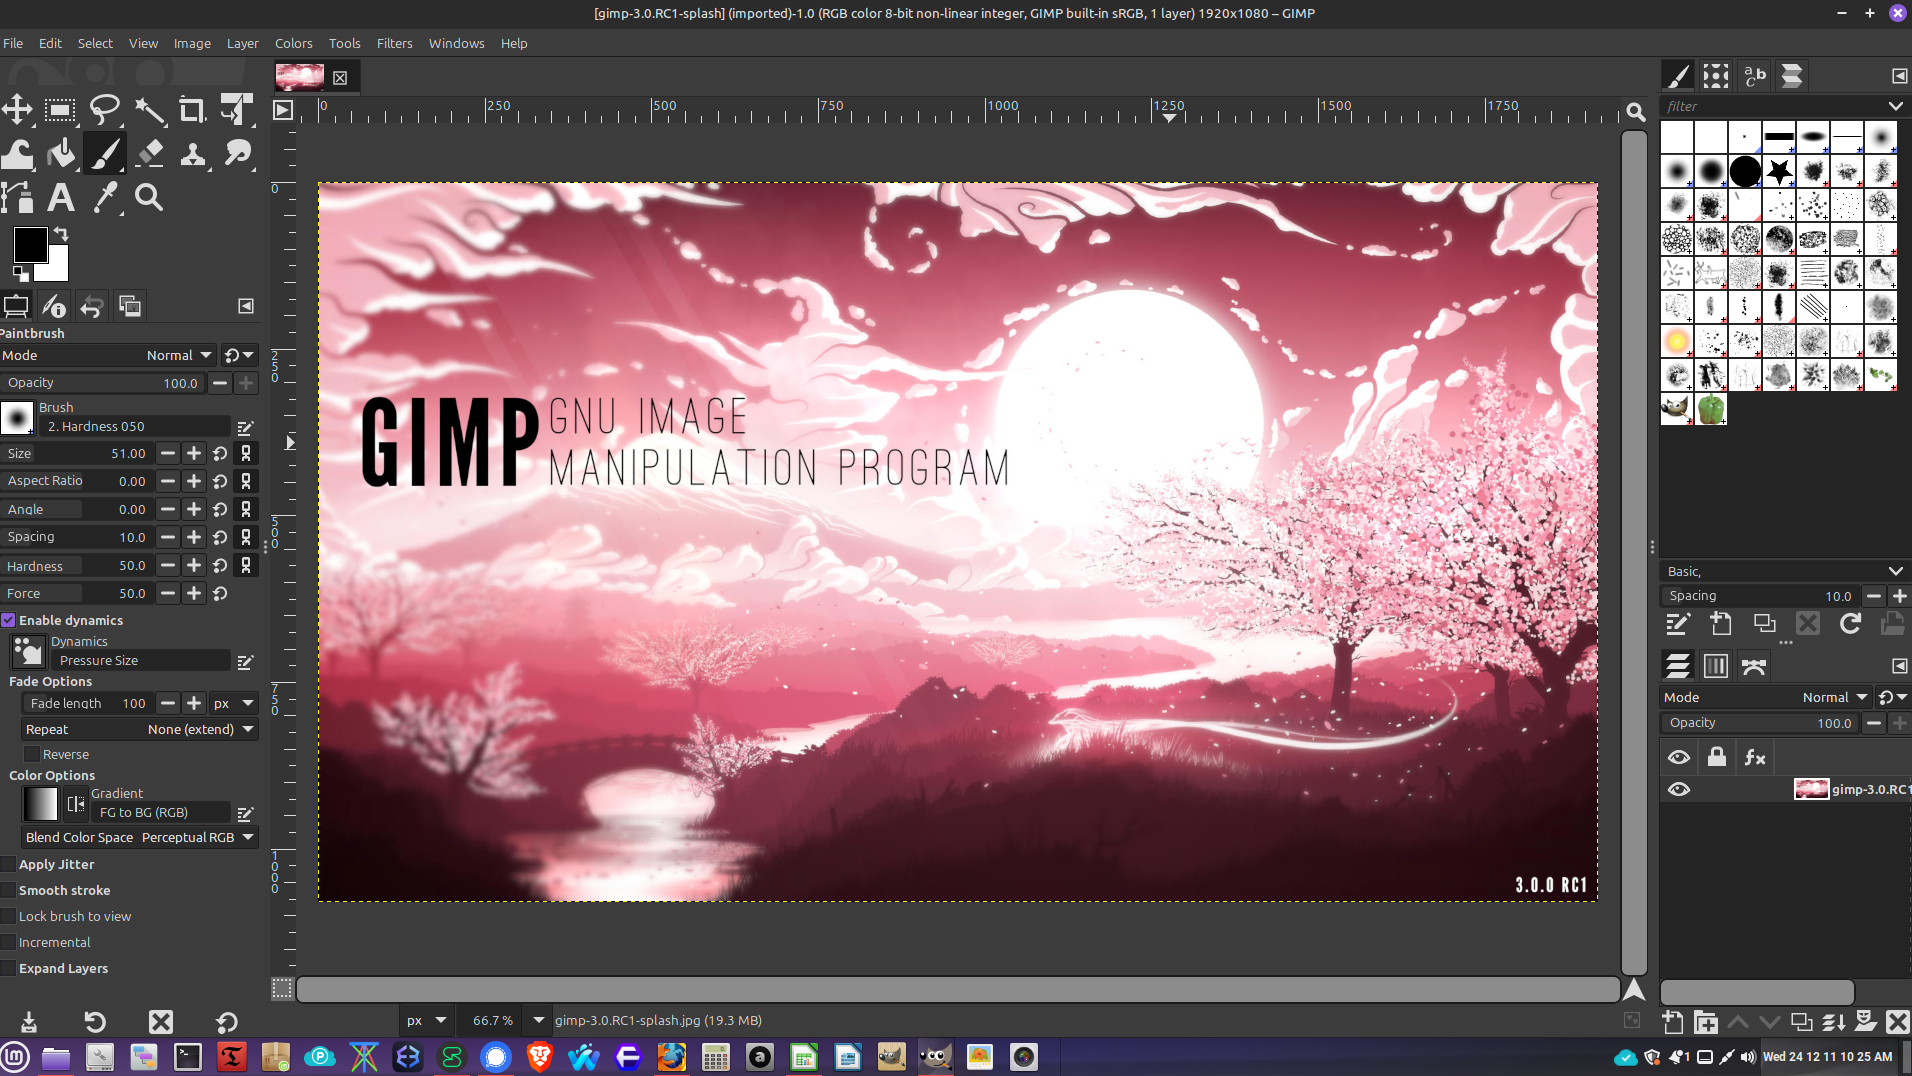Select the Unified Transform tool
The width and height of the screenshot is (1912, 1076).
tap(237, 109)
